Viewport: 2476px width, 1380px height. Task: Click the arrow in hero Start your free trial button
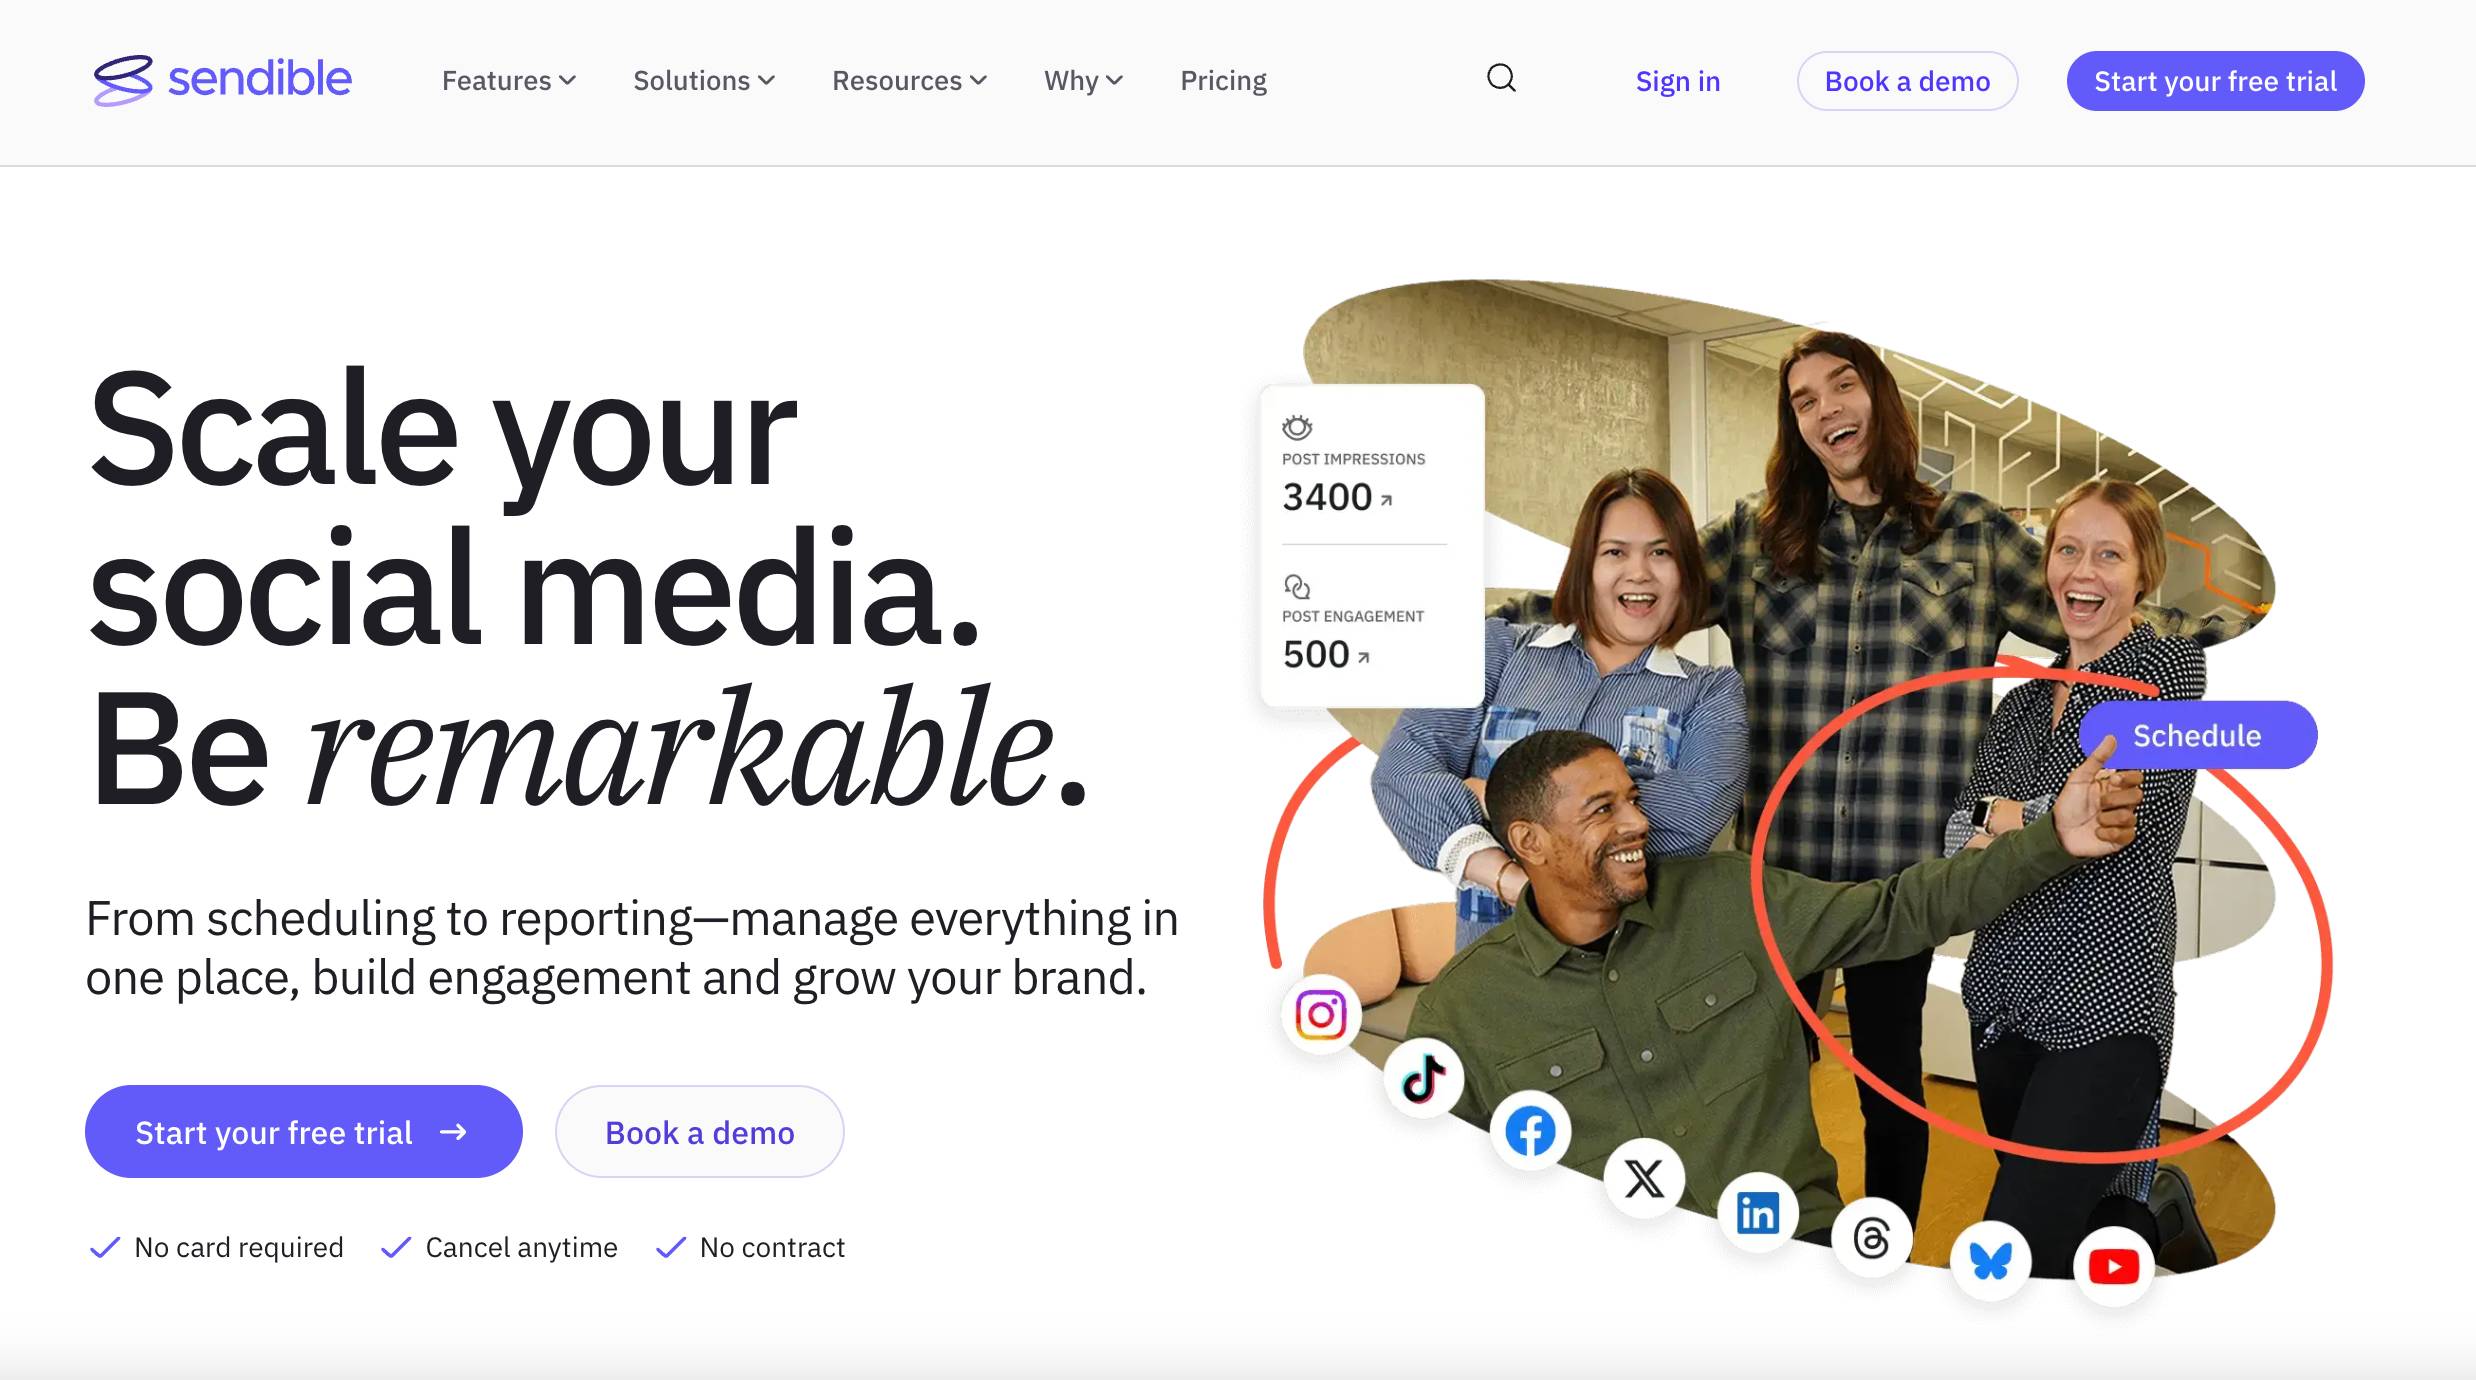(x=453, y=1131)
